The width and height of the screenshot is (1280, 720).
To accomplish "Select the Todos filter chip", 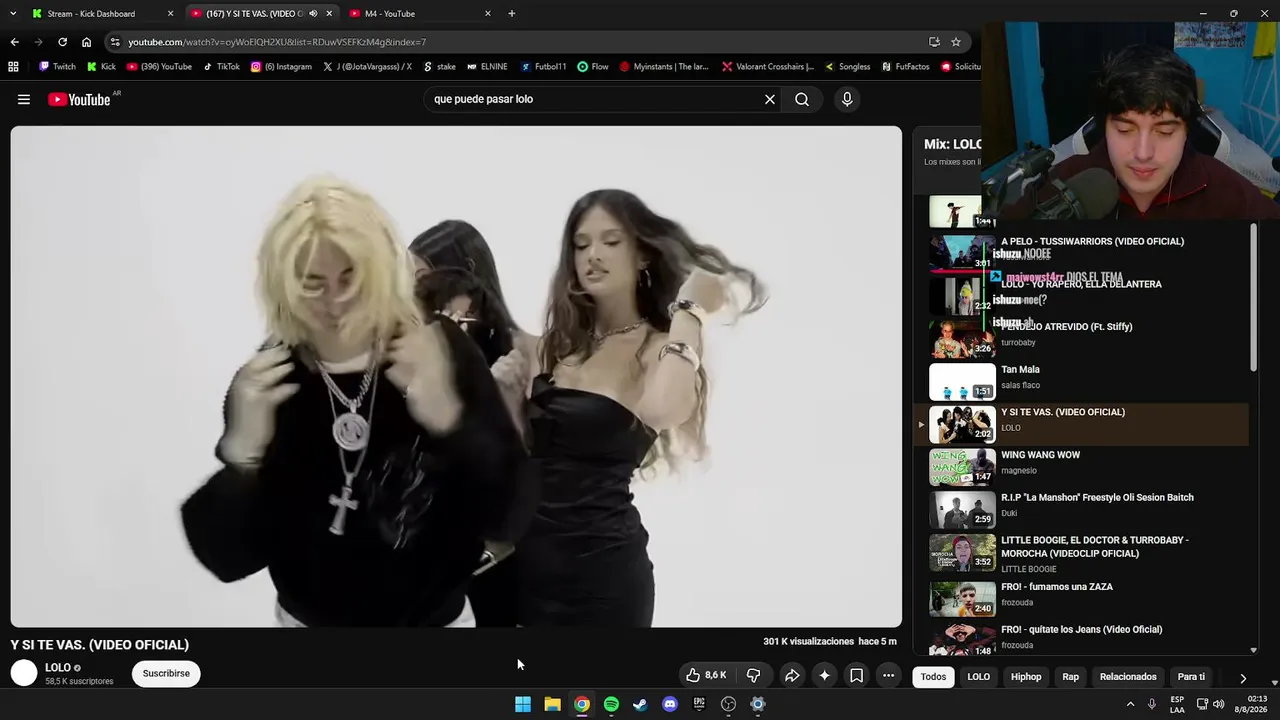I will [933, 677].
